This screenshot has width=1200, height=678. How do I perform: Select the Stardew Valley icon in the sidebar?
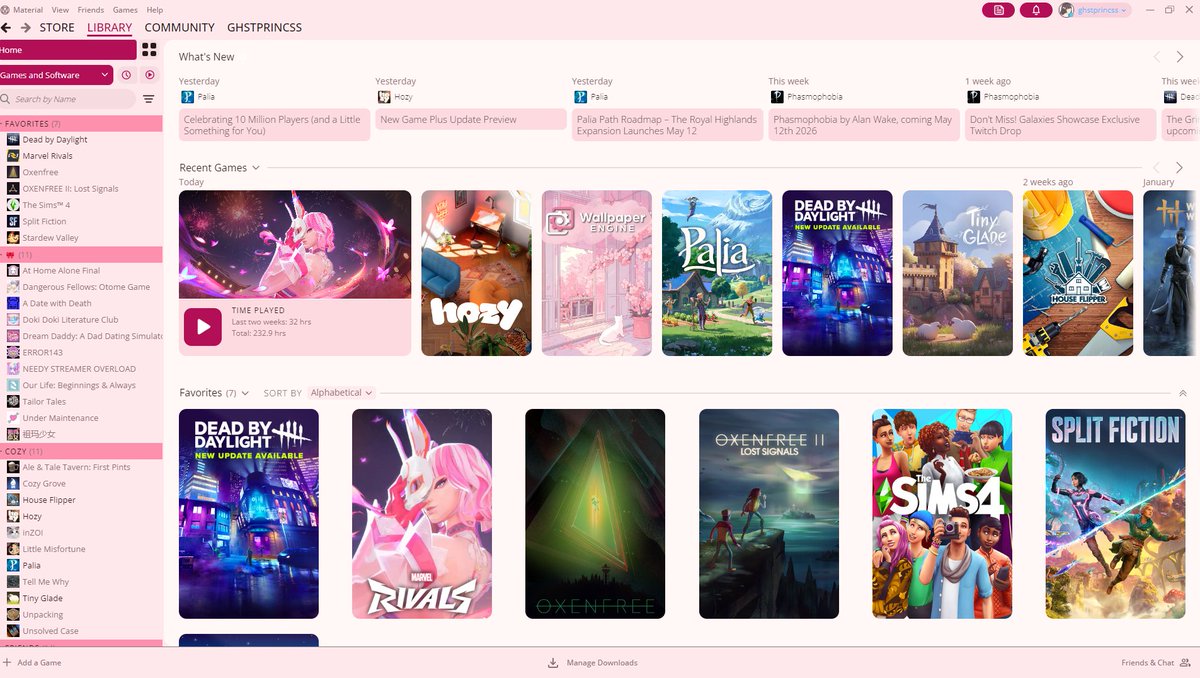pos(13,238)
